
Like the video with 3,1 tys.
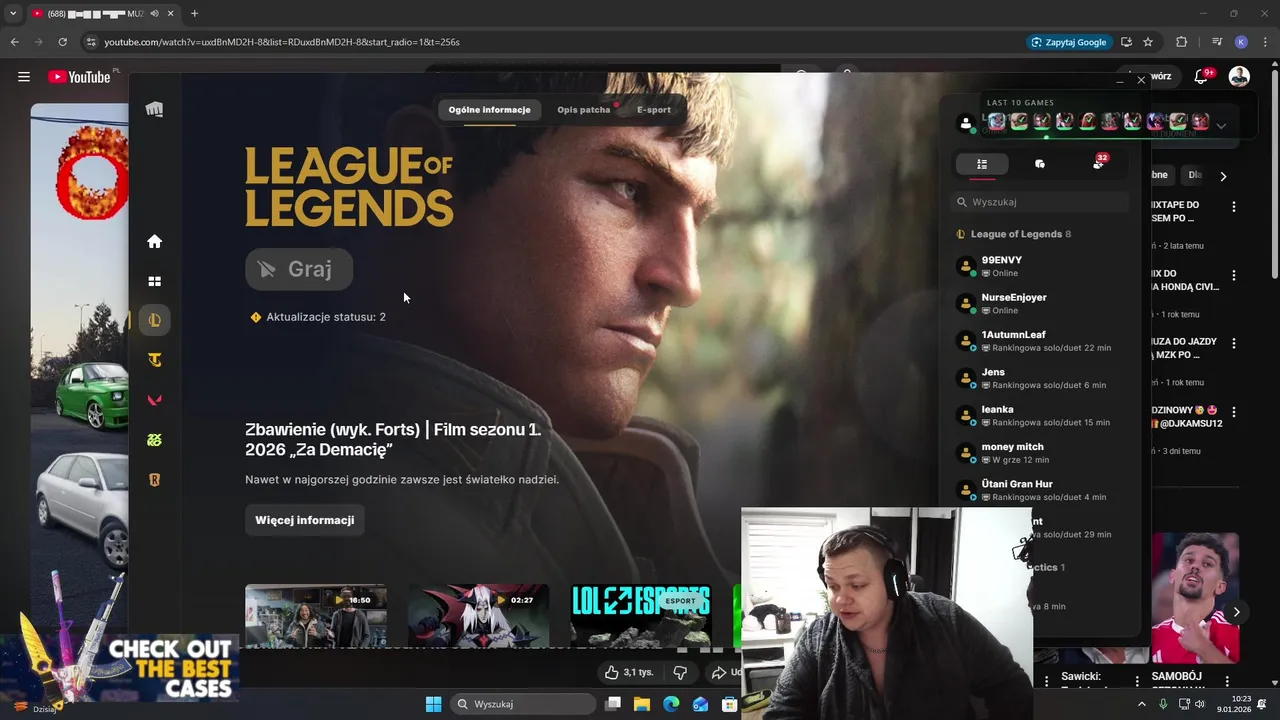pos(629,673)
